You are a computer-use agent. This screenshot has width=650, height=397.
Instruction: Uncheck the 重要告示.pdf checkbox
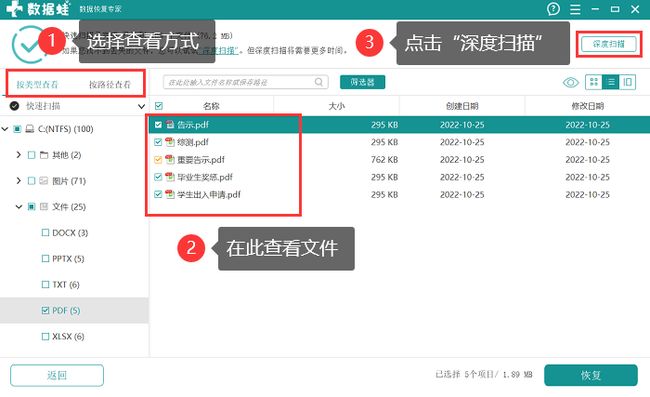click(x=158, y=159)
